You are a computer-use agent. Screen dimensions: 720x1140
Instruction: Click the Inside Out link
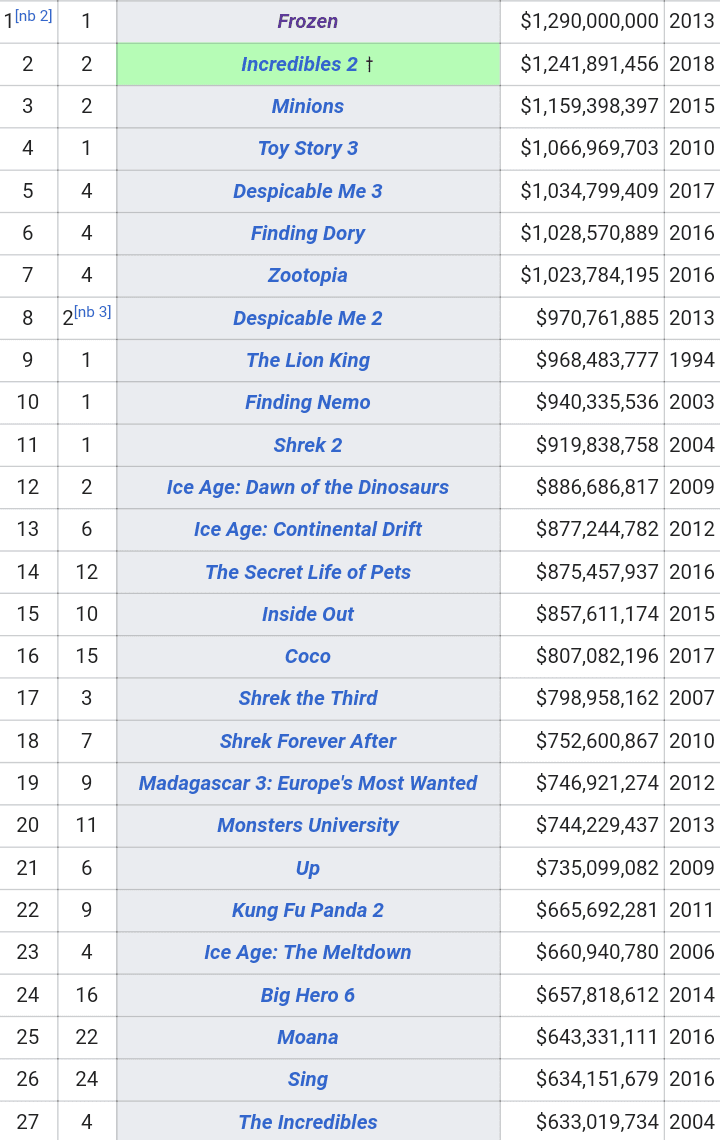click(308, 614)
